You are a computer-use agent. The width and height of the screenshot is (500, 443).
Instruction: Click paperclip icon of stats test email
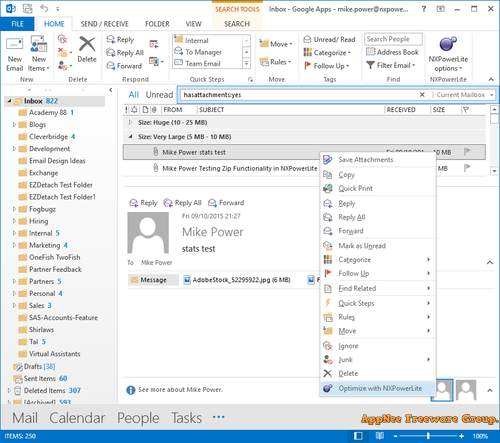coord(155,152)
